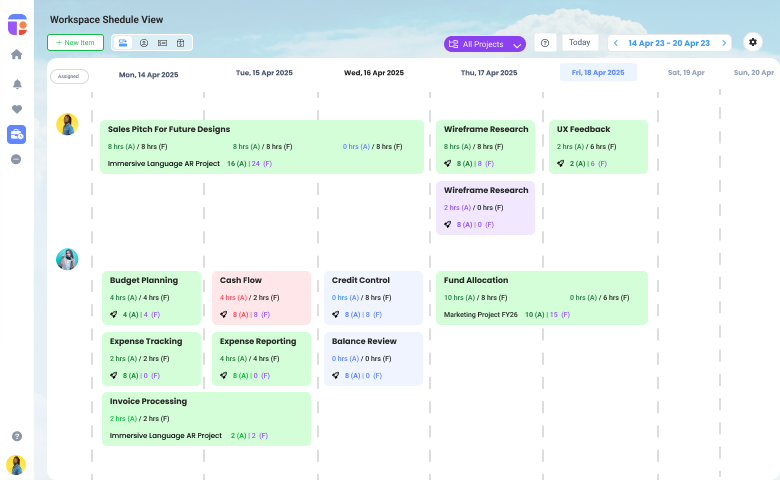The image size is (780, 480).
Task: Expand the All Projects dropdown
Action: pos(485,44)
